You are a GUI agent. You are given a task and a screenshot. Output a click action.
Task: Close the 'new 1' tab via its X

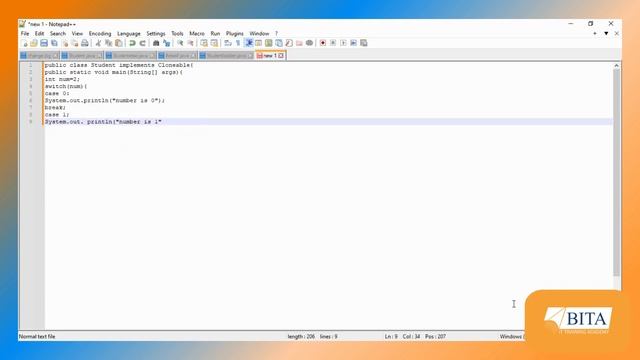tap(281, 56)
